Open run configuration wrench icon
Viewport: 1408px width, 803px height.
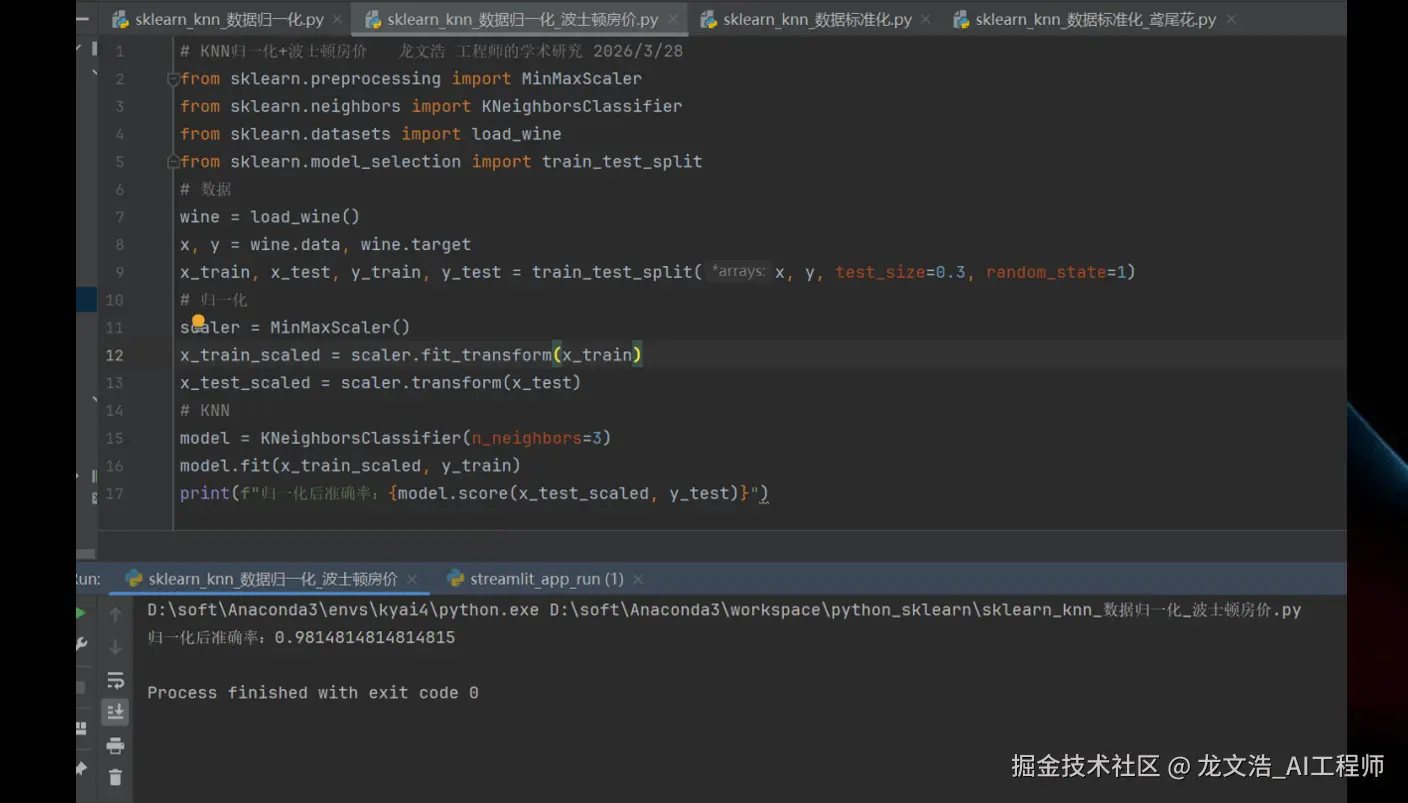[x=82, y=645]
